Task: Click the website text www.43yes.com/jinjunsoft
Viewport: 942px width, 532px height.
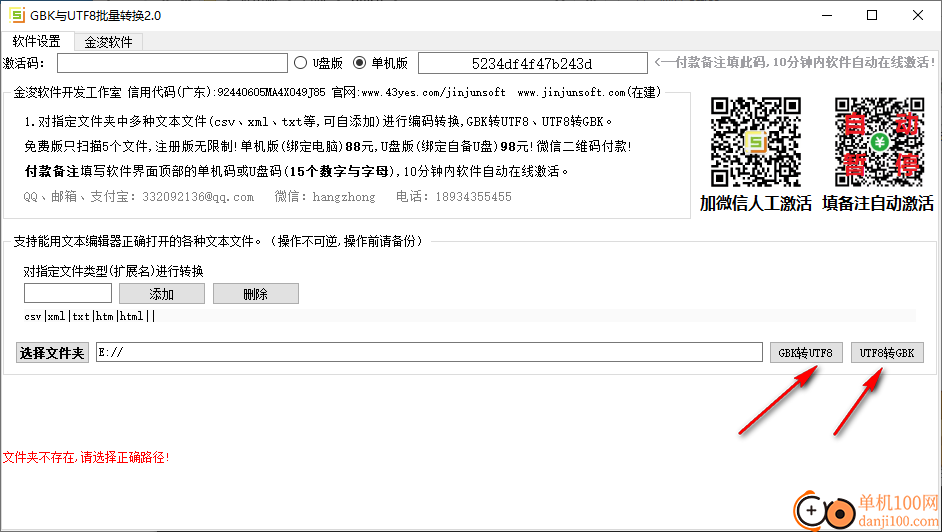Action: click(433, 92)
